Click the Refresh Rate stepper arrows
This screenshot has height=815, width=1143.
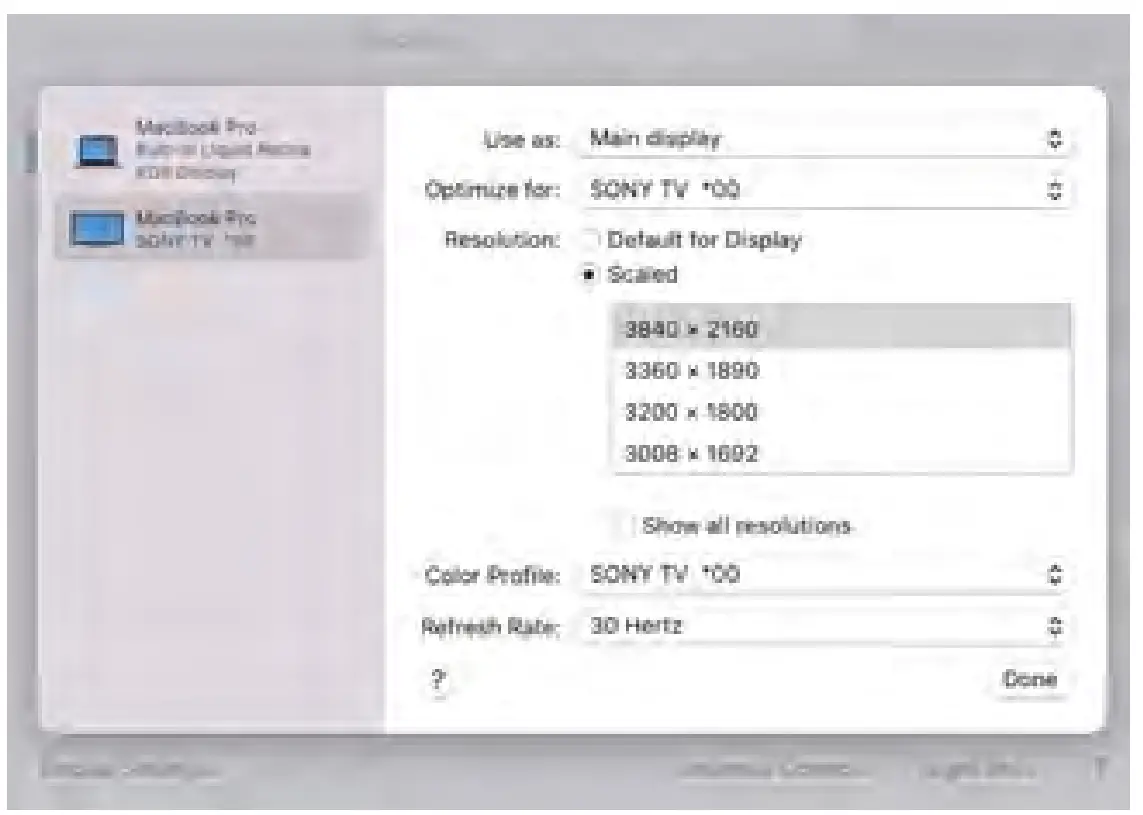coord(1054,626)
